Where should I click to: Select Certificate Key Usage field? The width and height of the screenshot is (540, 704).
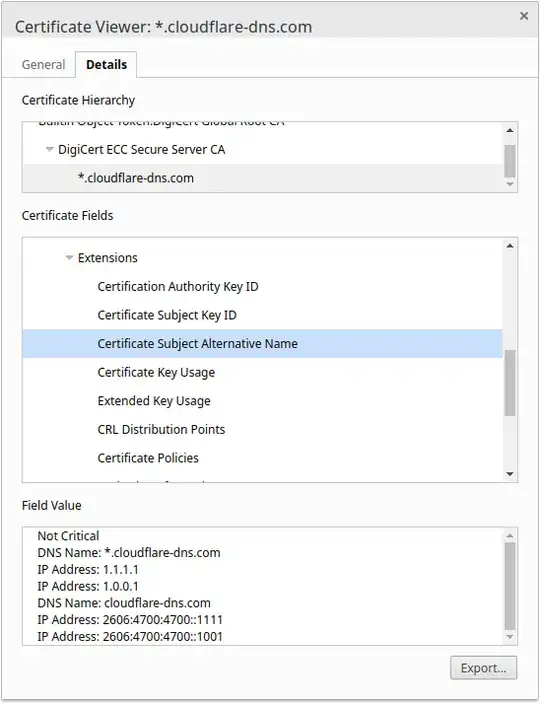pyautogui.click(x=263, y=372)
